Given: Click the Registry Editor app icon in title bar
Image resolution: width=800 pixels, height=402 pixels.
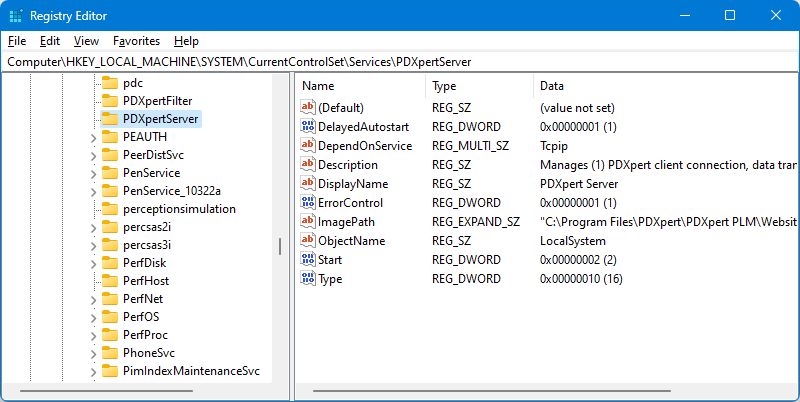Looking at the screenshot, I should click(17, 16).
